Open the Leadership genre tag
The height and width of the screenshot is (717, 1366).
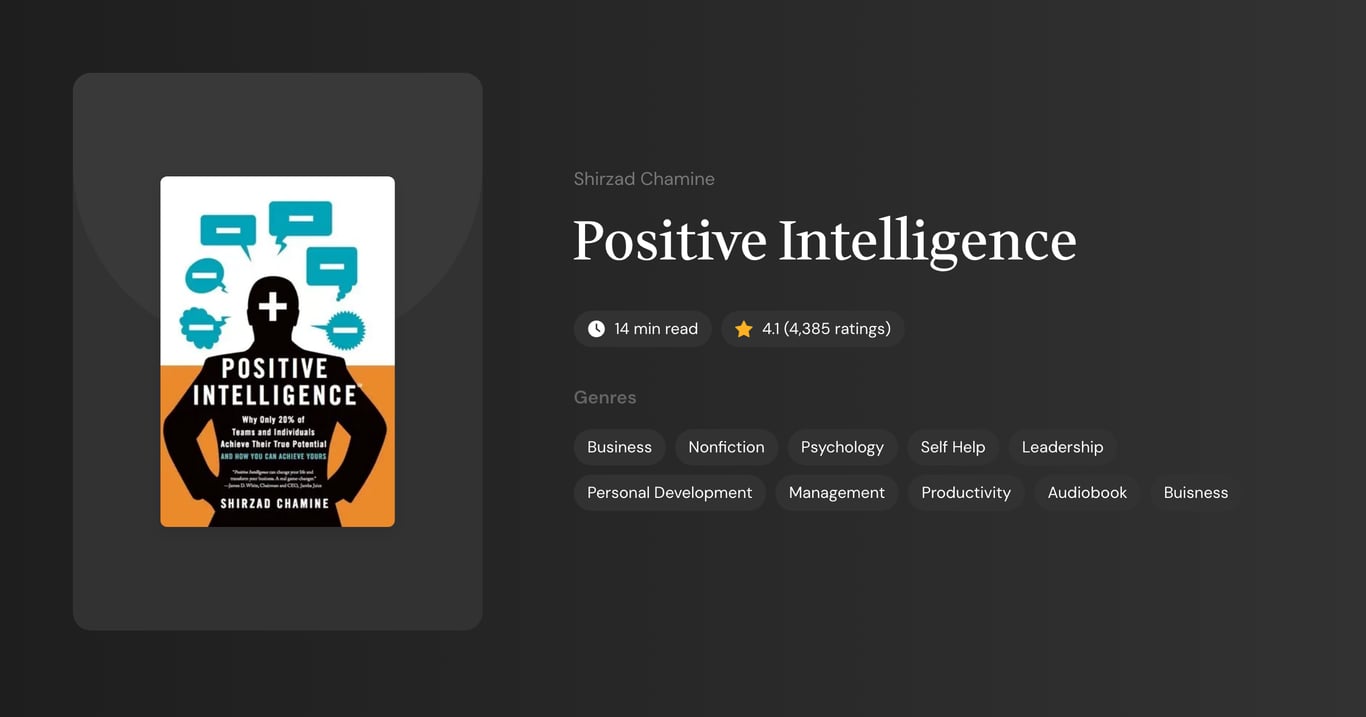(1062, 447)
